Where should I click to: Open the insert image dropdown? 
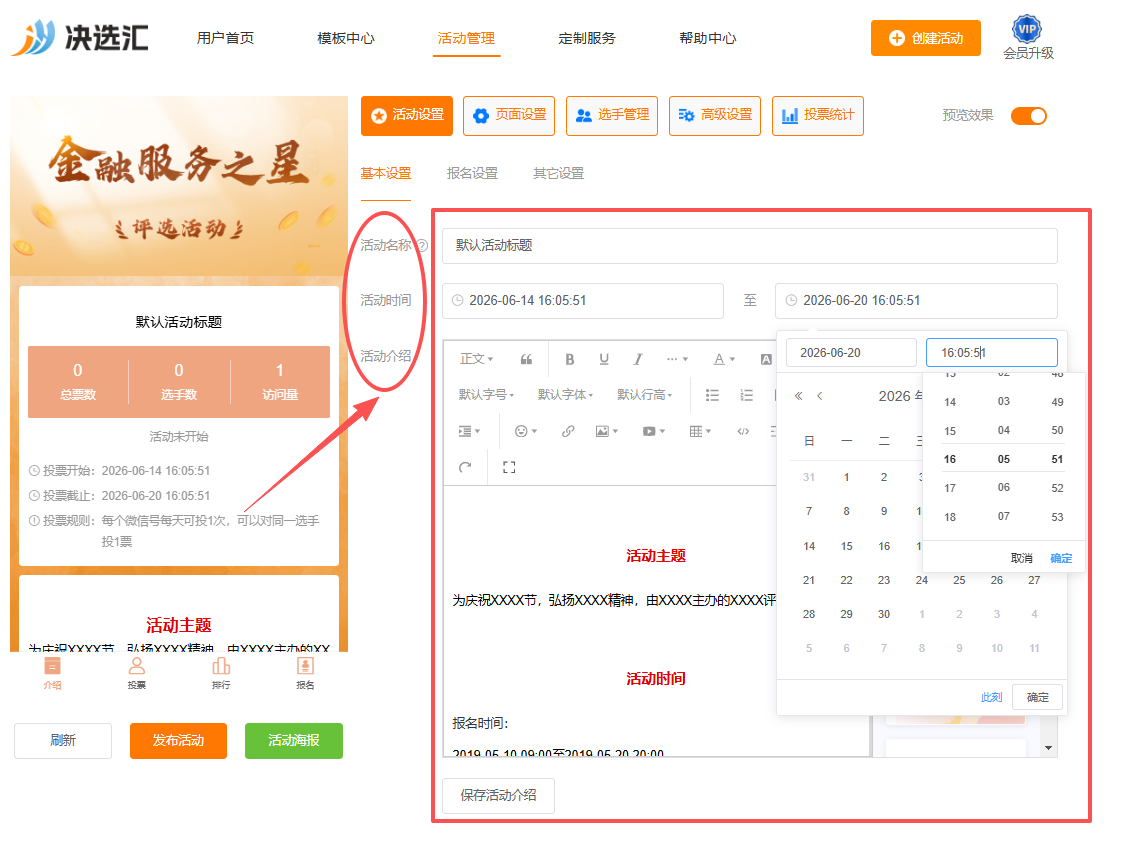pos(607,431)
